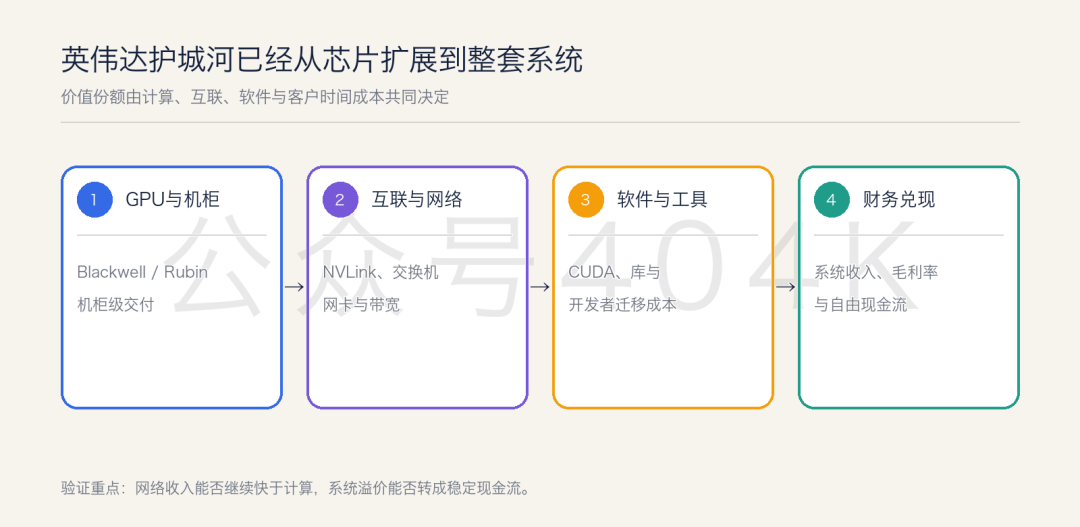Click the footer note starting with 验证重点
1080x527 pixels.
pyautogui.click(x=295, y=489)
